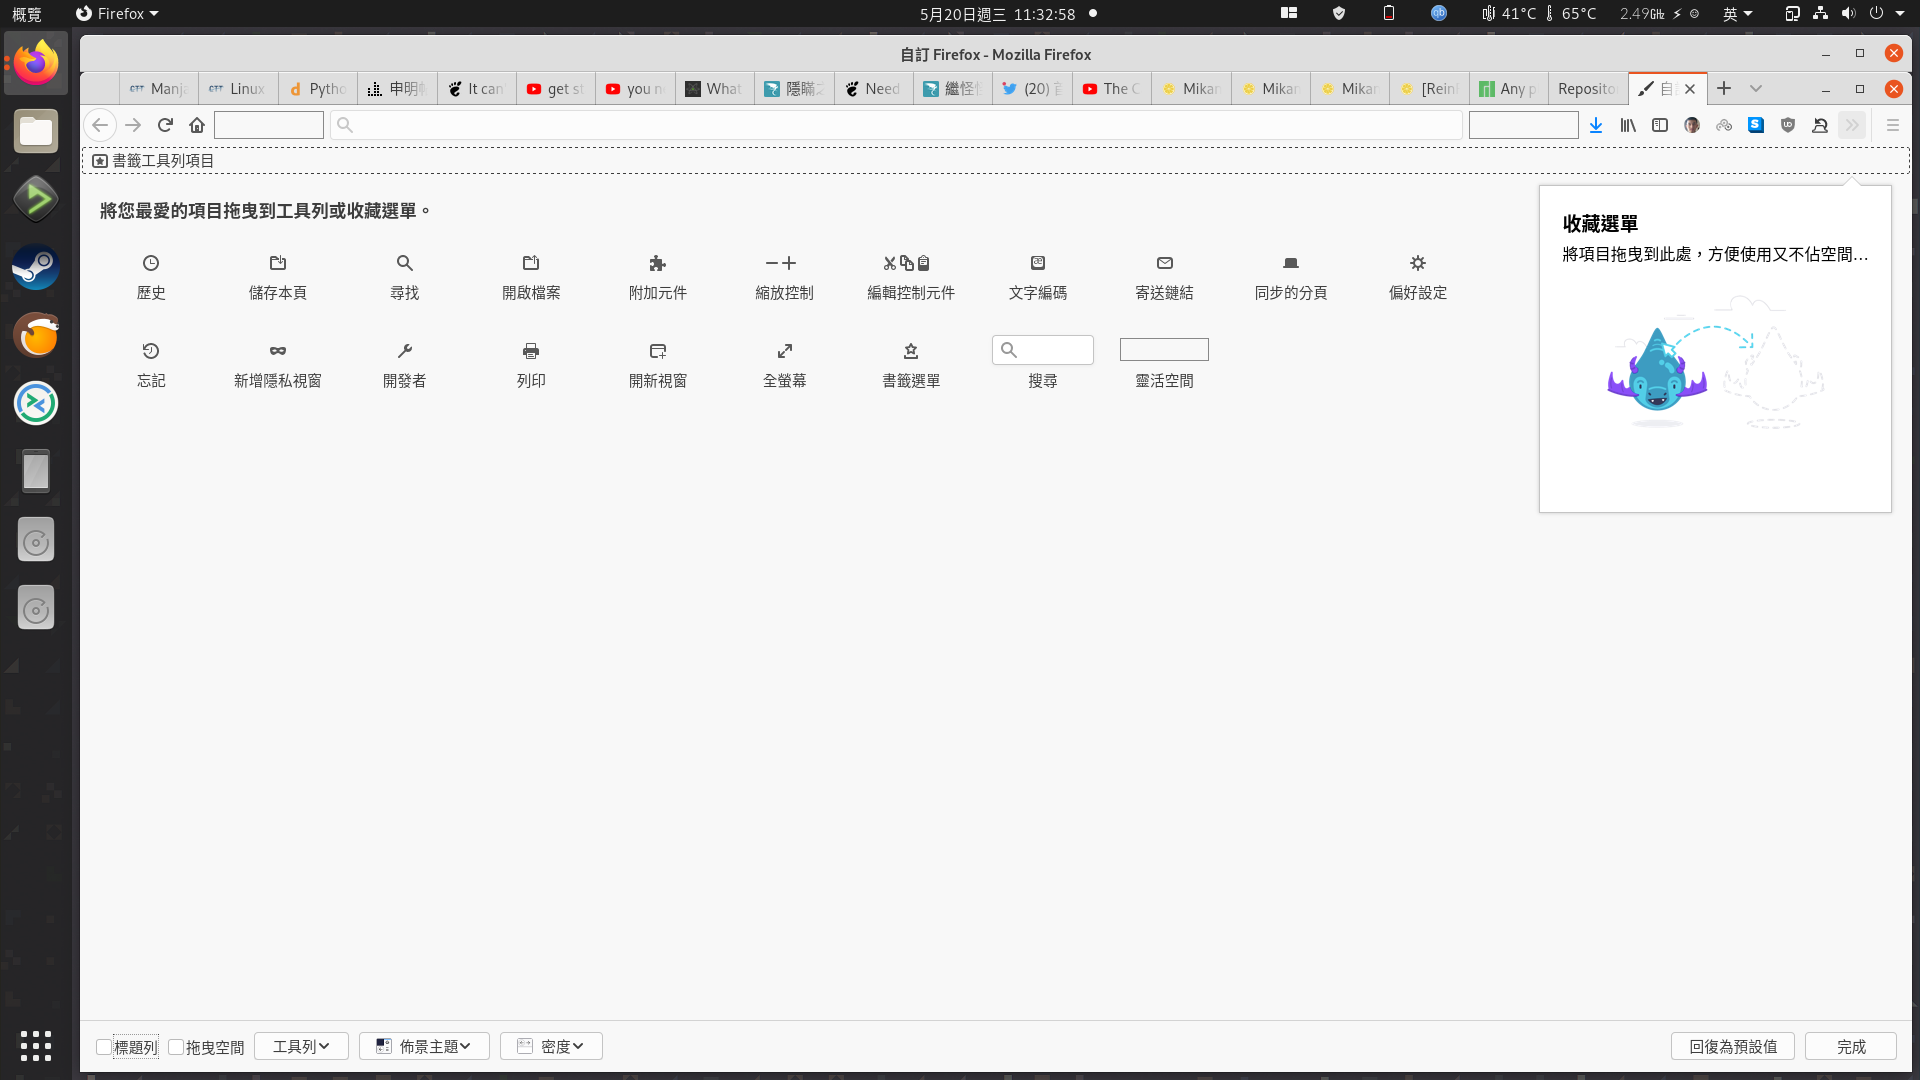The height and width of the screenshot is (1080, 1920).
Task: Switch to the 'Any p' tab
Action: click(x=1508, y=89)
